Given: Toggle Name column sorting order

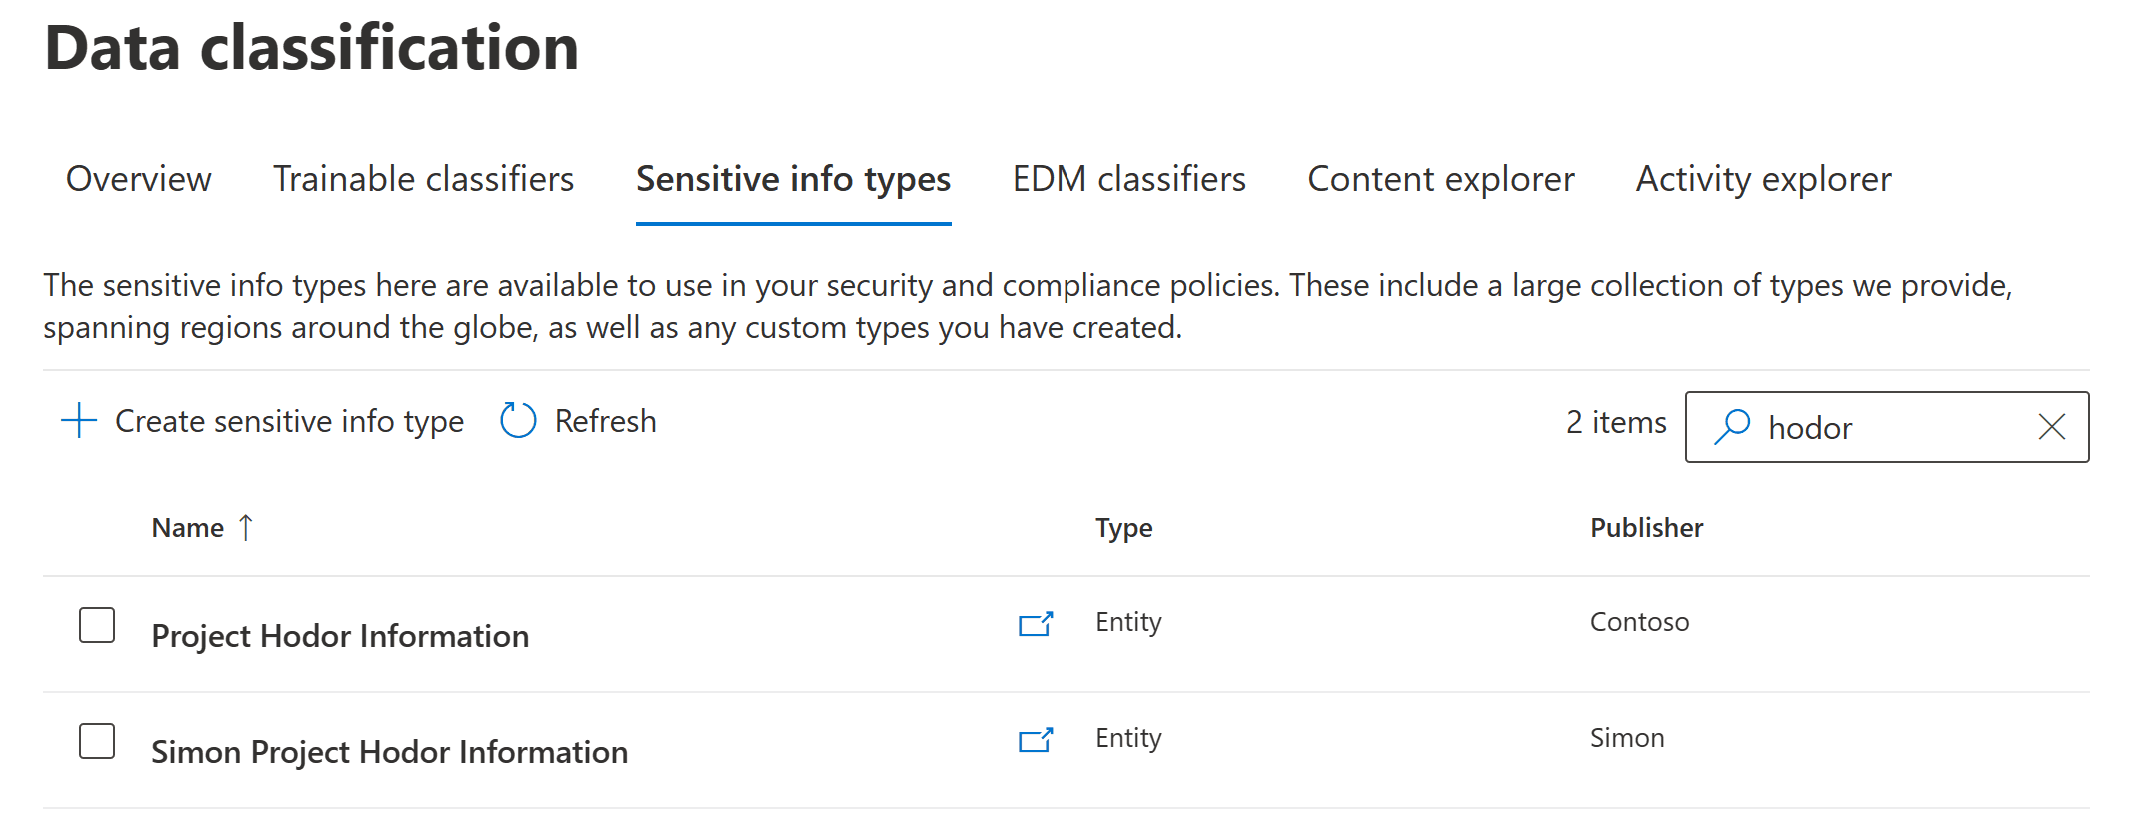Looking at the screenshot, I should pos(200,527).
